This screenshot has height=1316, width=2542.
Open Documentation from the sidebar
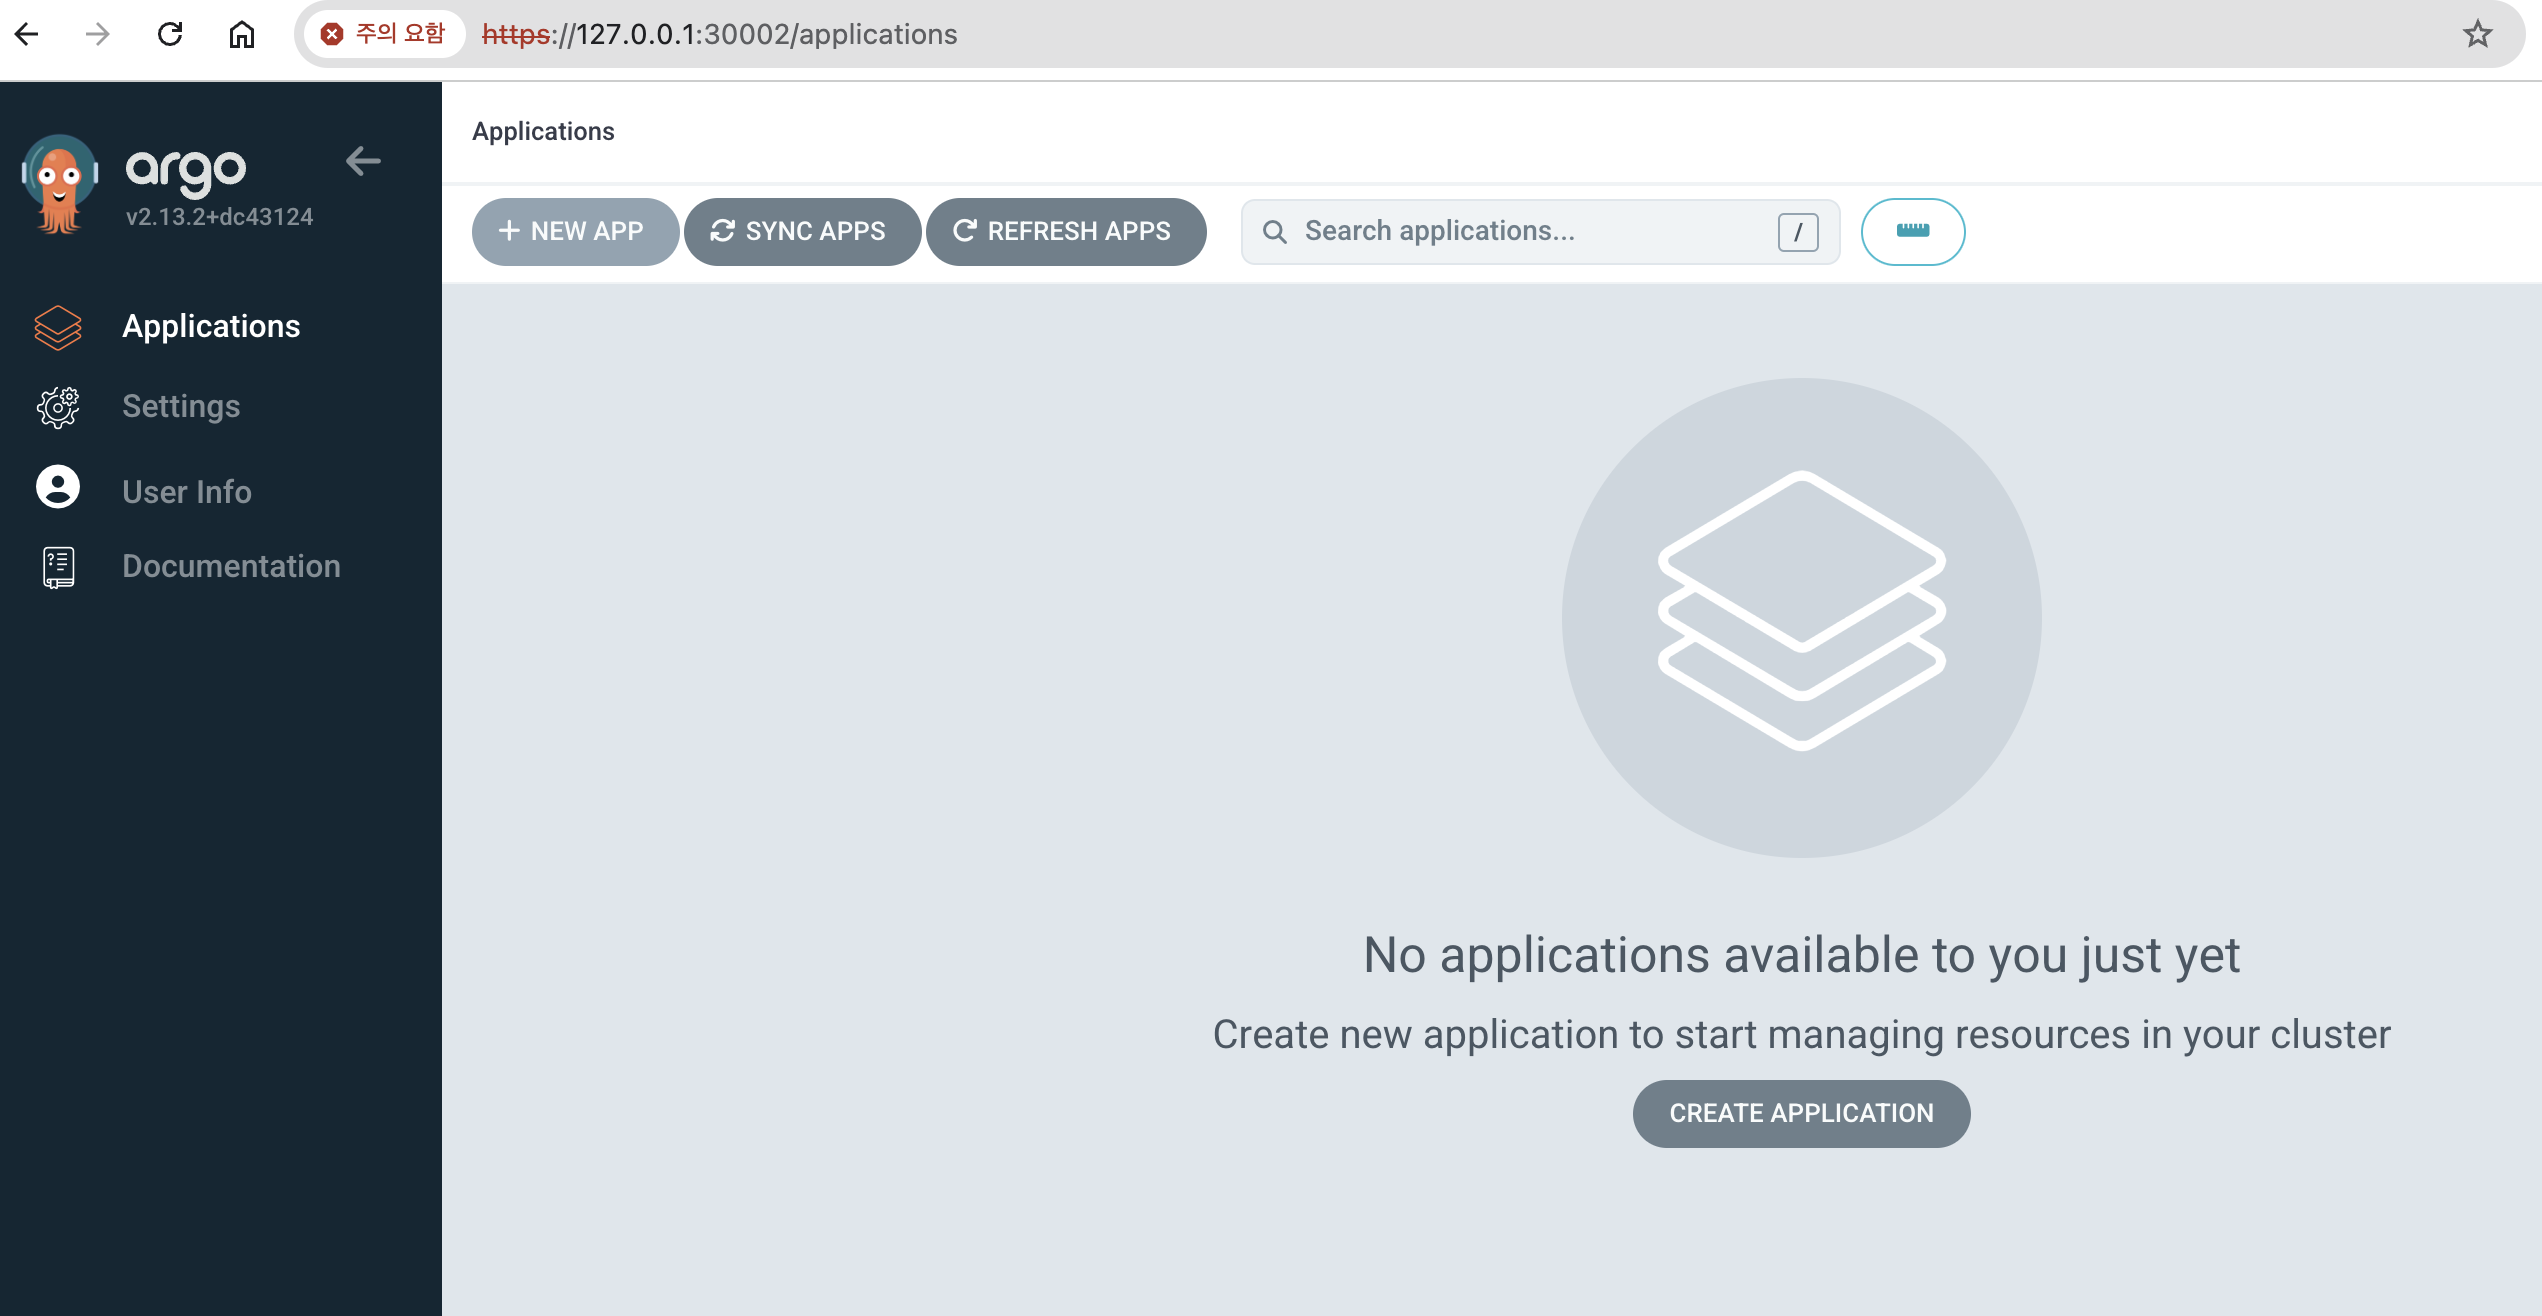point(231,567)
